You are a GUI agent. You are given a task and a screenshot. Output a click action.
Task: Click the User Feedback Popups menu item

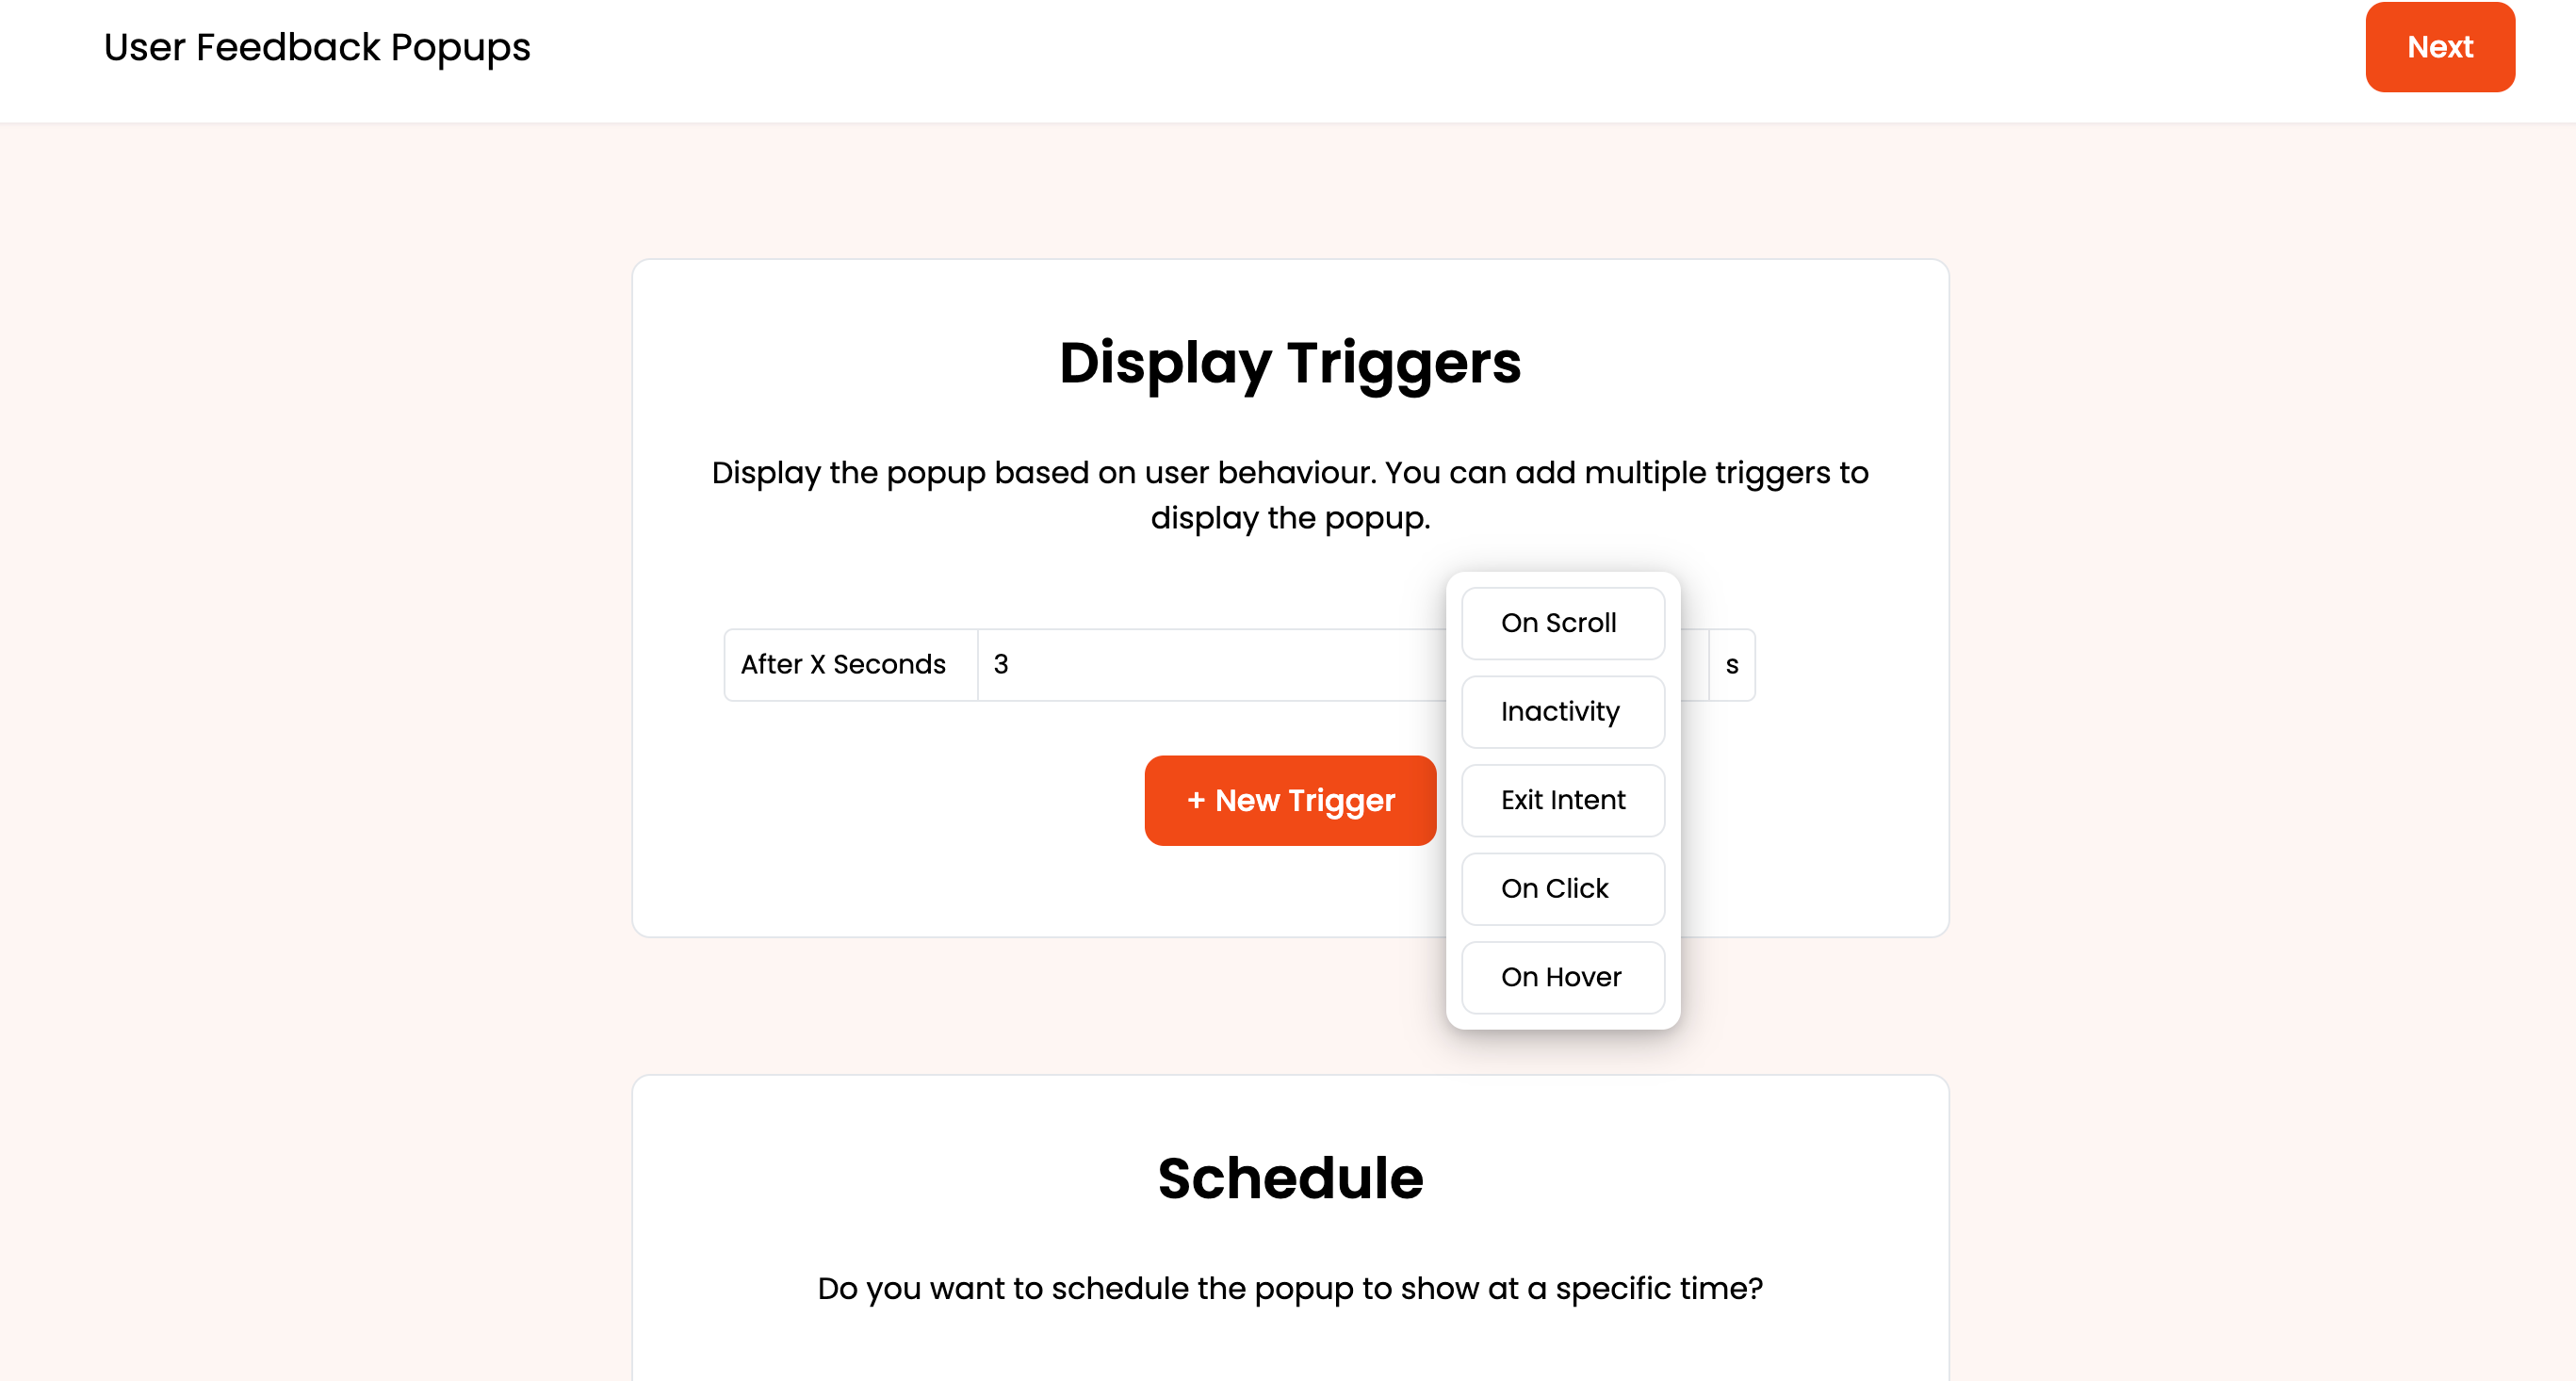[x=318, y=48]
